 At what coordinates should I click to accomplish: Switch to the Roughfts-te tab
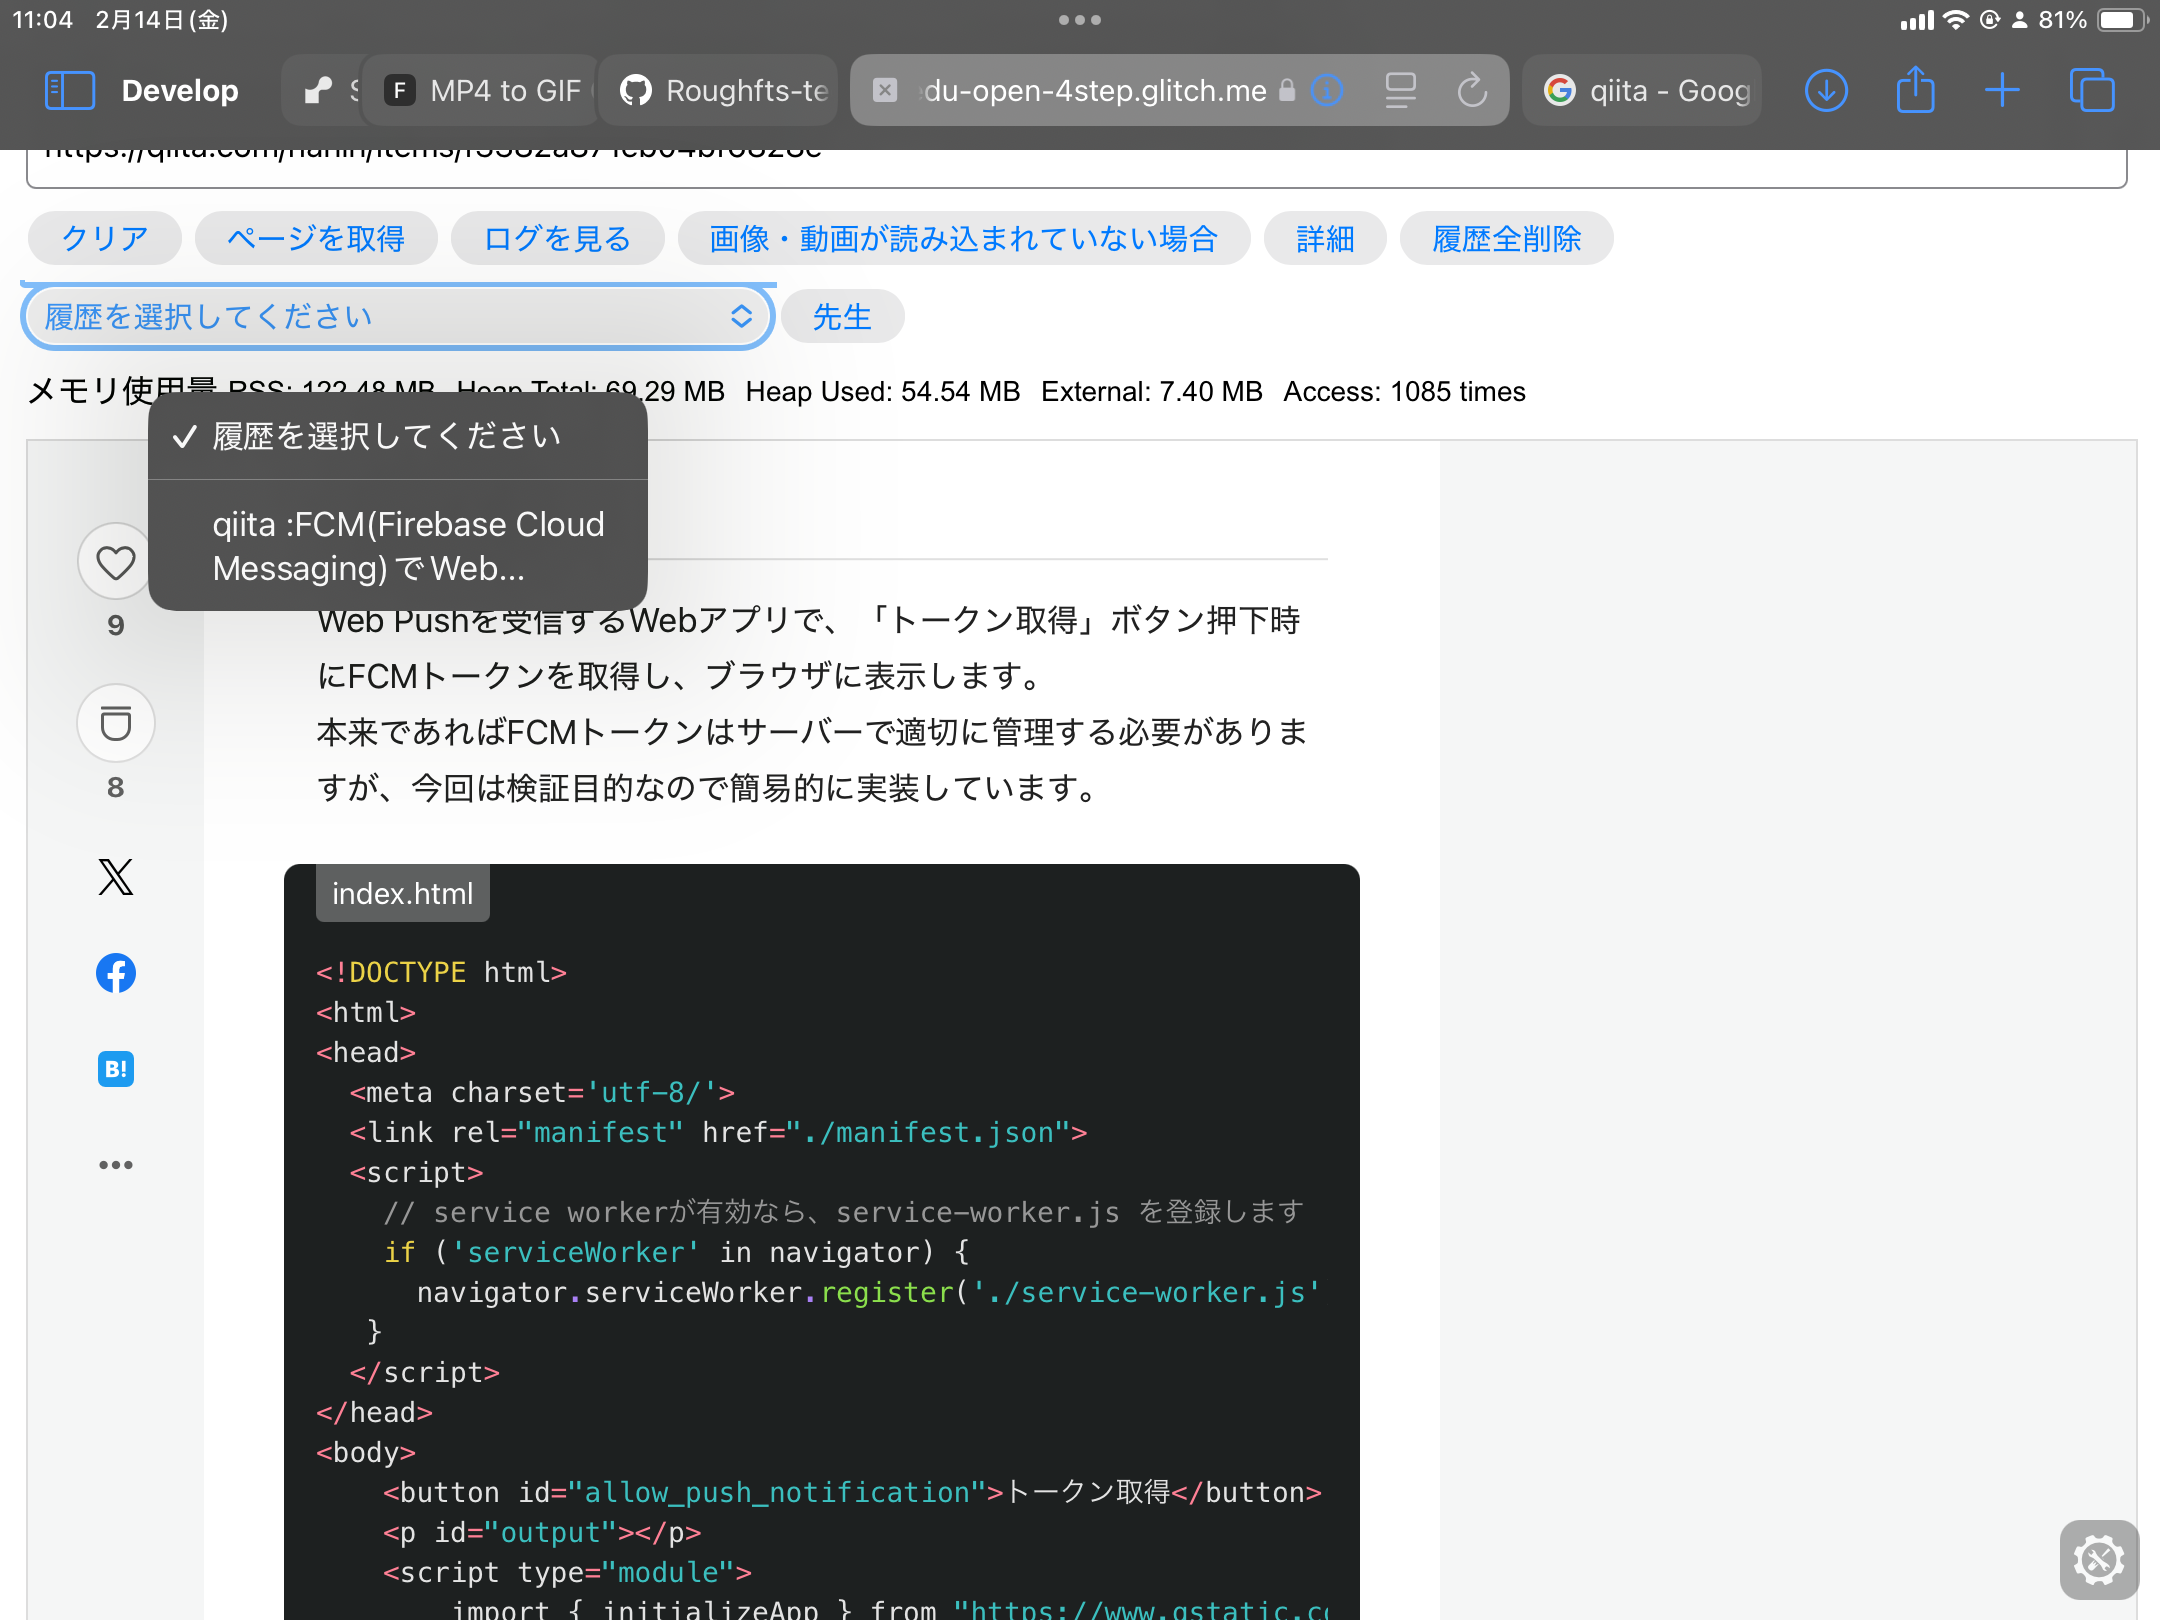tap(718, 89)
